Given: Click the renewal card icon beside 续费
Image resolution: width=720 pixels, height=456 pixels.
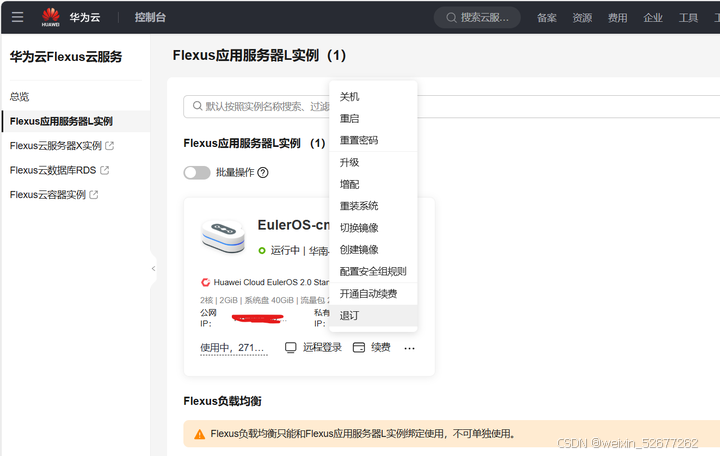Looking at the screenshot, I should click(359, 347).
